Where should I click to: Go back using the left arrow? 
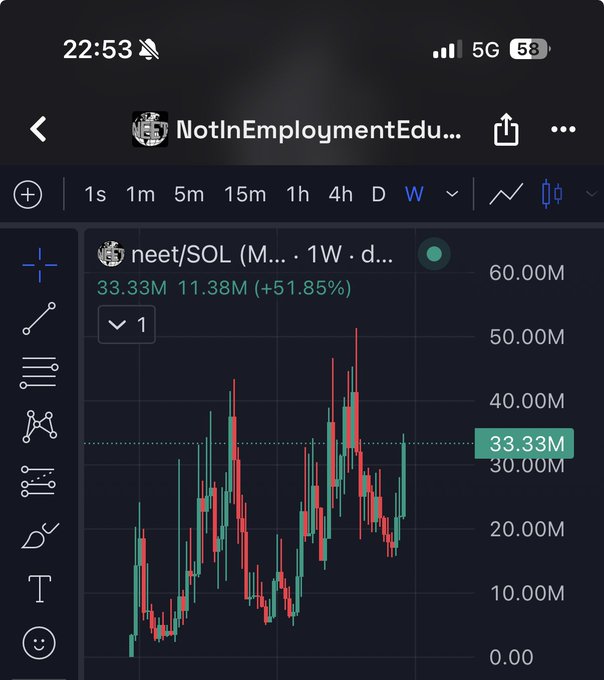[38, 129]
